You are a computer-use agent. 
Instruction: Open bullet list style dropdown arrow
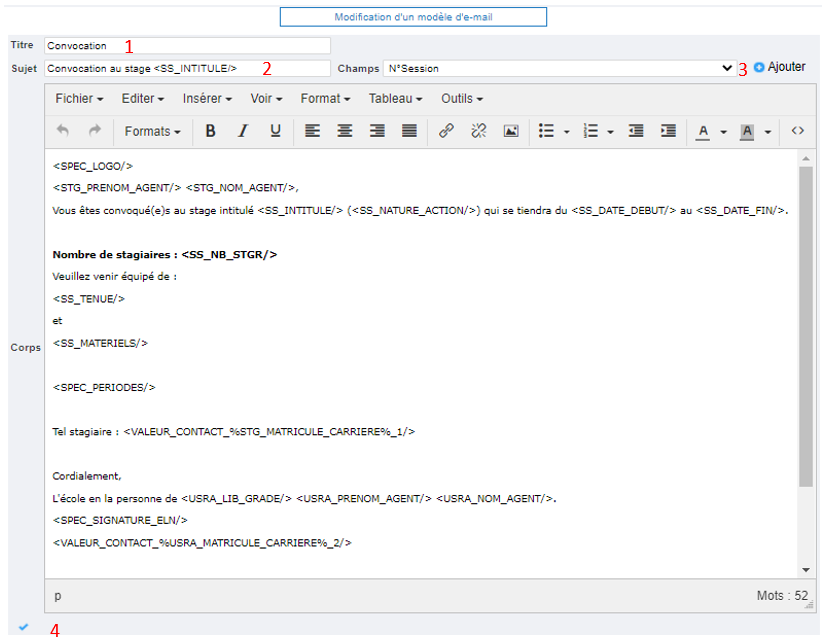click(566, 132)
